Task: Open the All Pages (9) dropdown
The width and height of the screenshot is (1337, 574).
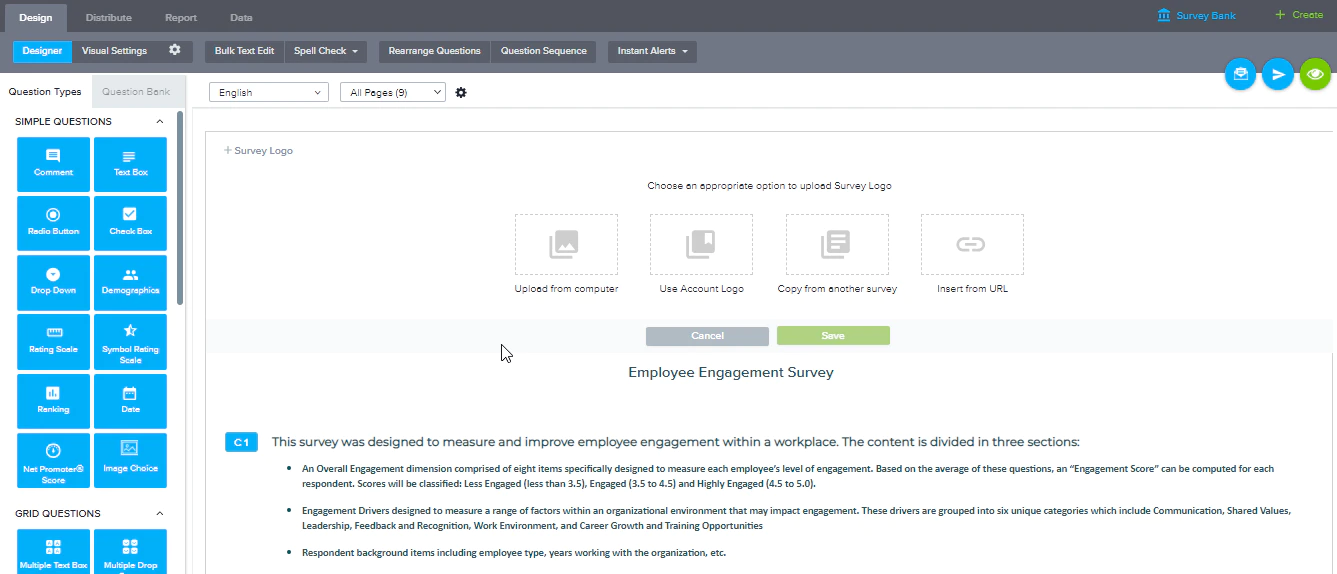Action: (x=392, y=92)
